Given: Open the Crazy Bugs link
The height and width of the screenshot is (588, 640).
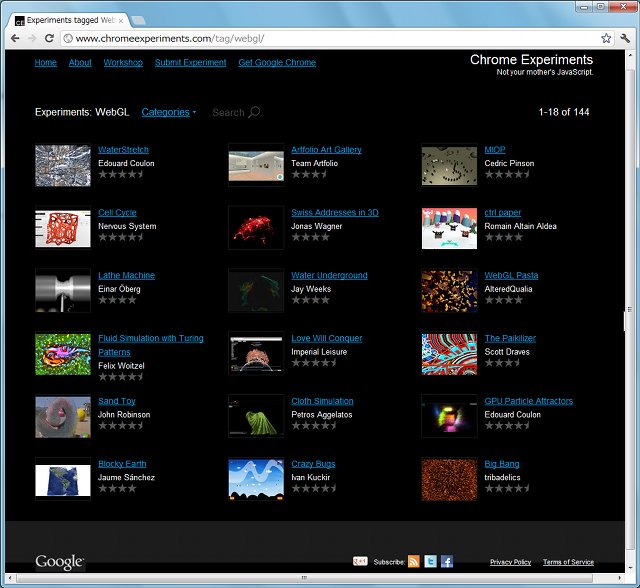Looking at the screenshot, I should 313,464.
